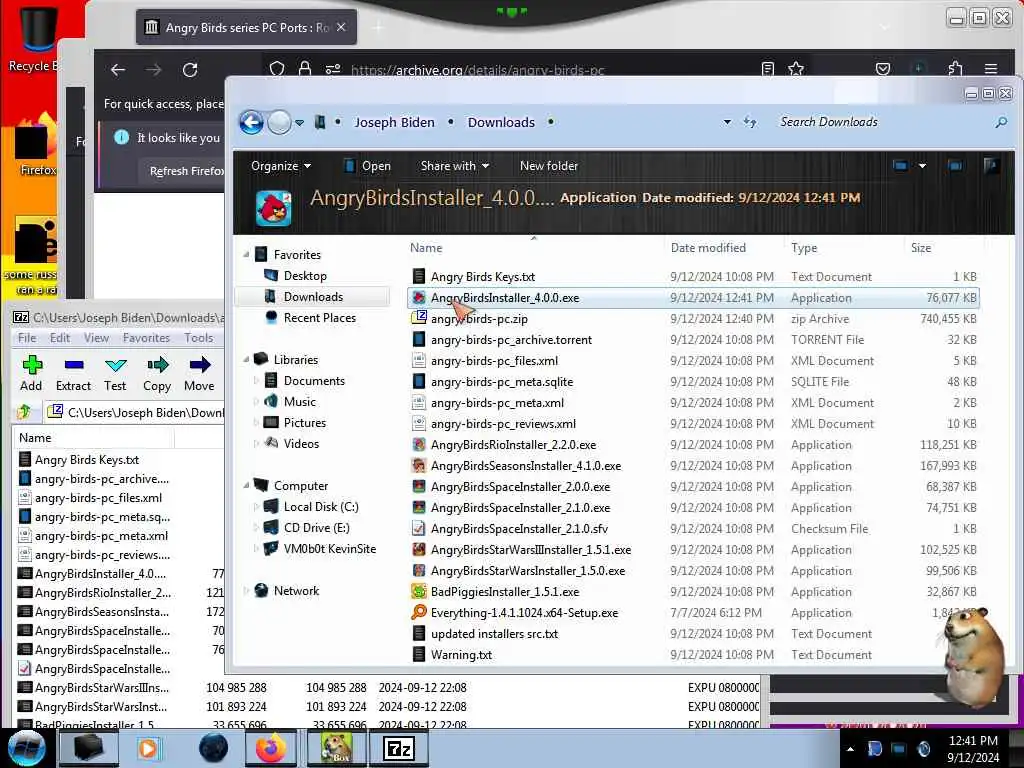
Task: Open the view options dropdown arrow
Action: [x=922, y=166]
